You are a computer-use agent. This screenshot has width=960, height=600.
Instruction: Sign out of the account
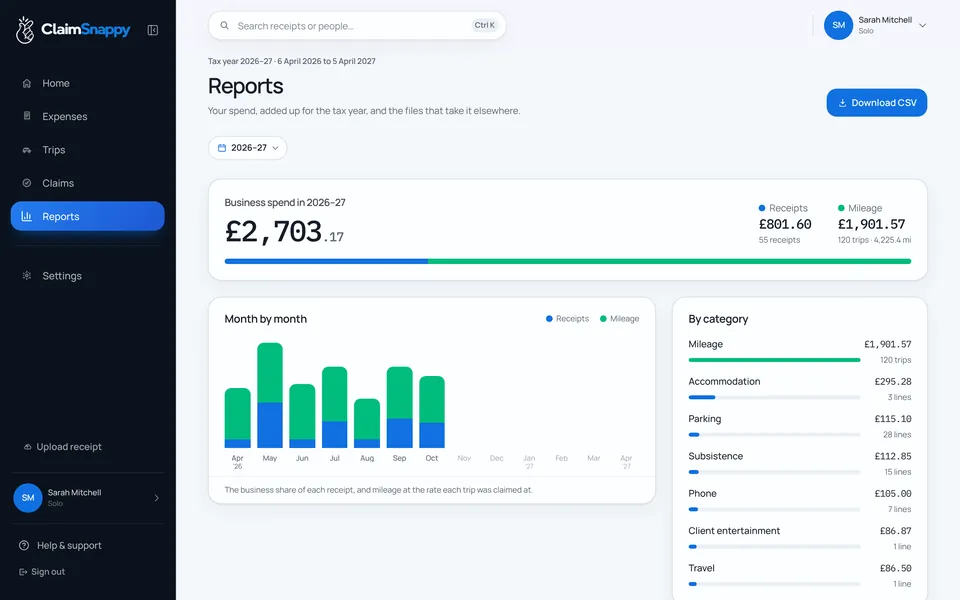coord(42,572)
